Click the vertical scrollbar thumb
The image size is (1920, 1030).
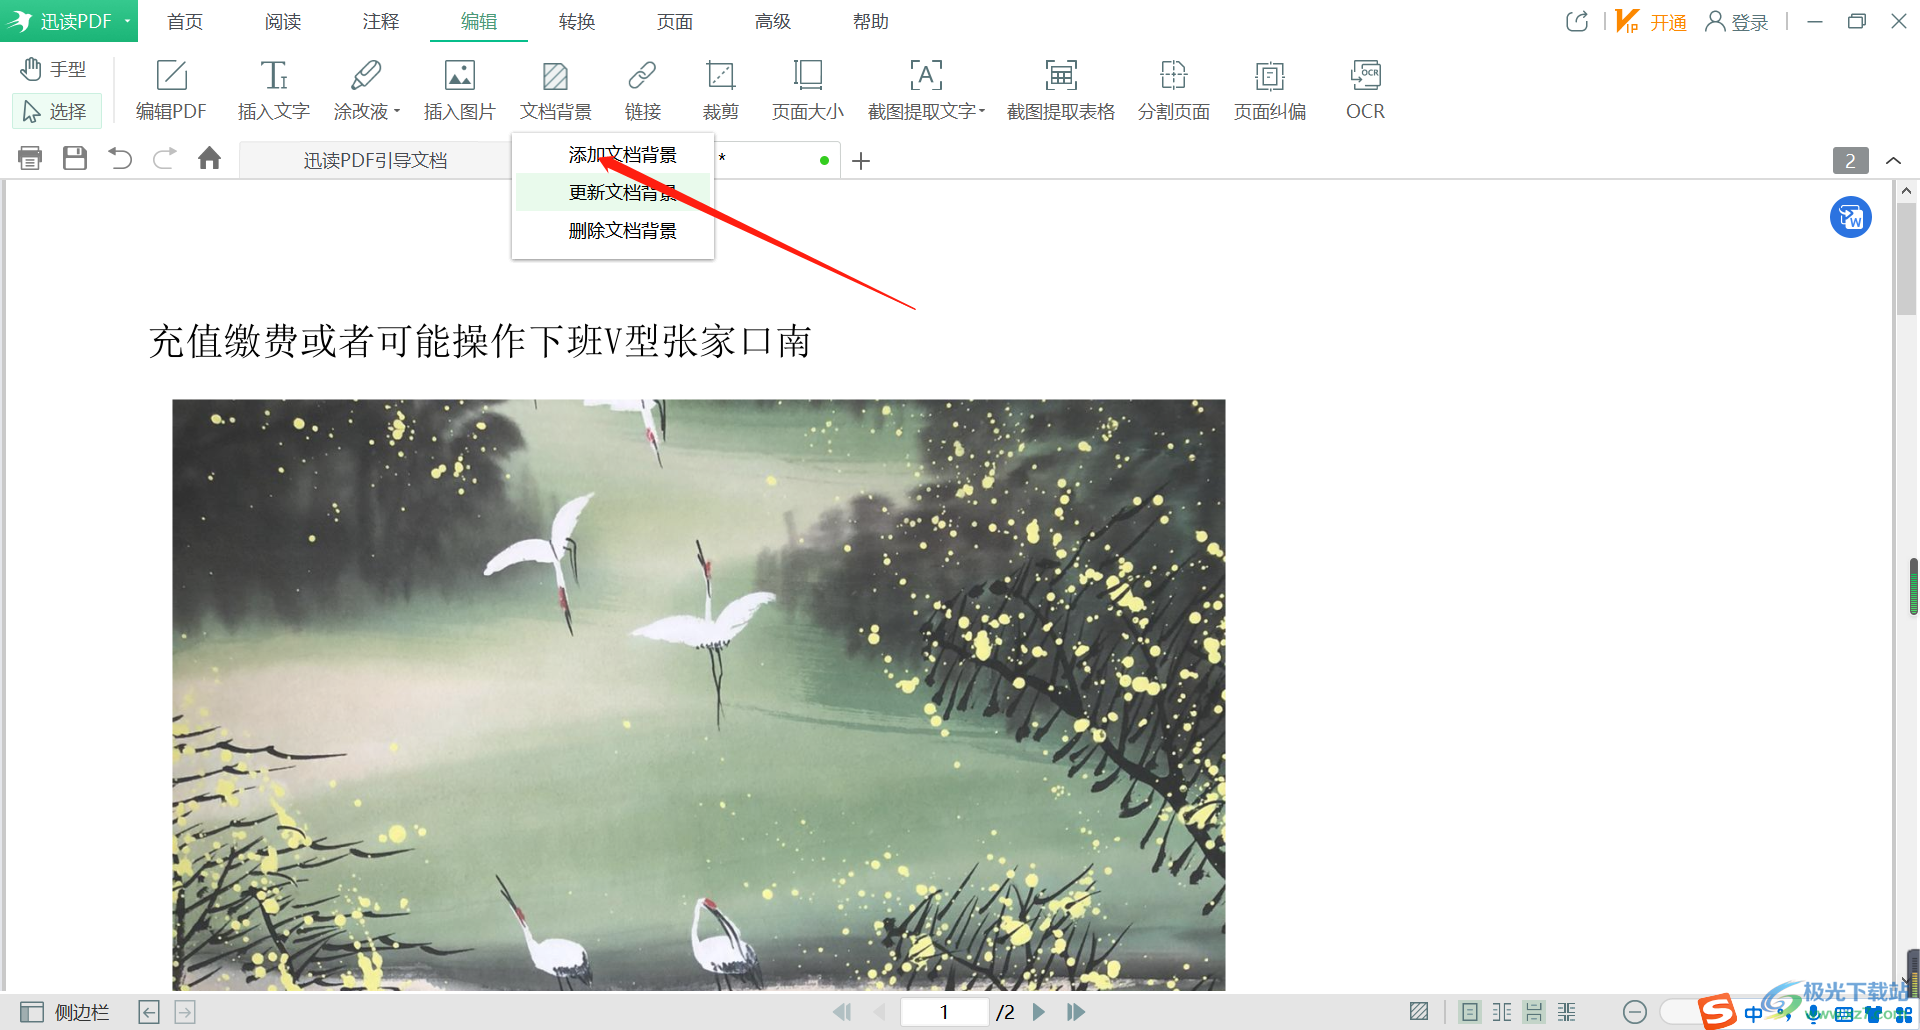(1906, 258)
